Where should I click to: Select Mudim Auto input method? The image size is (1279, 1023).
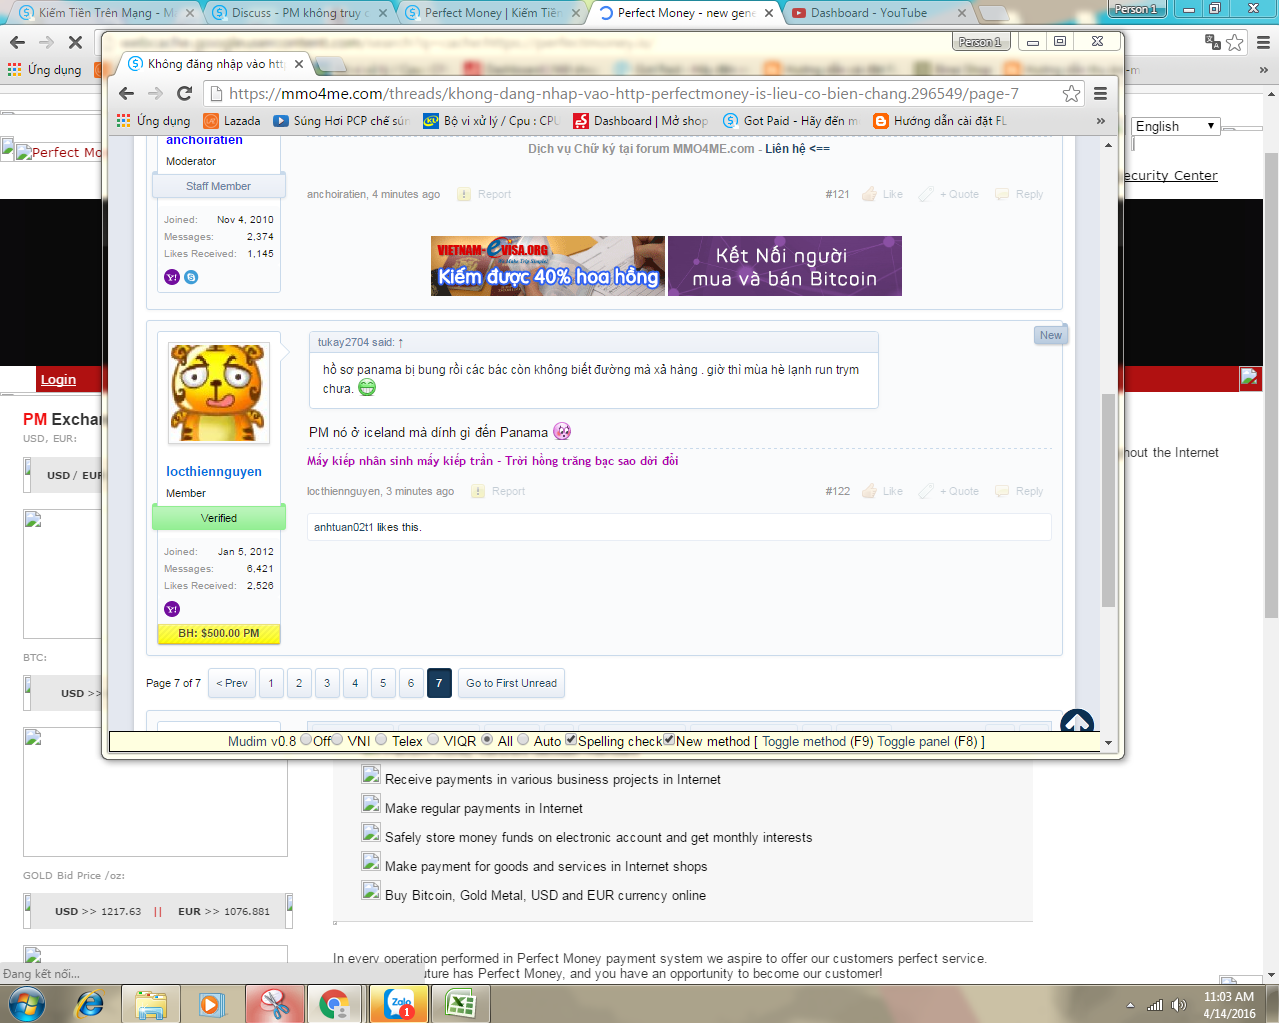[x=523, y=740]
